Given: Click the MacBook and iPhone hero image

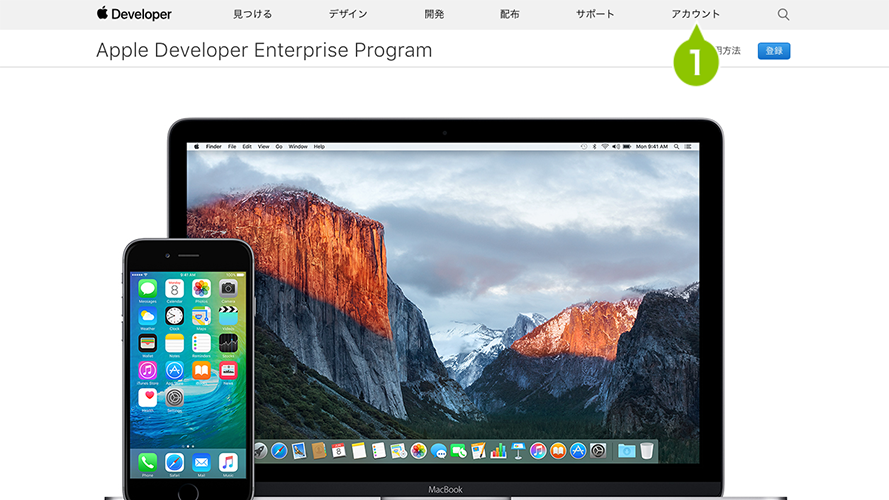Looking at the screenshot, I should (445, 309).
